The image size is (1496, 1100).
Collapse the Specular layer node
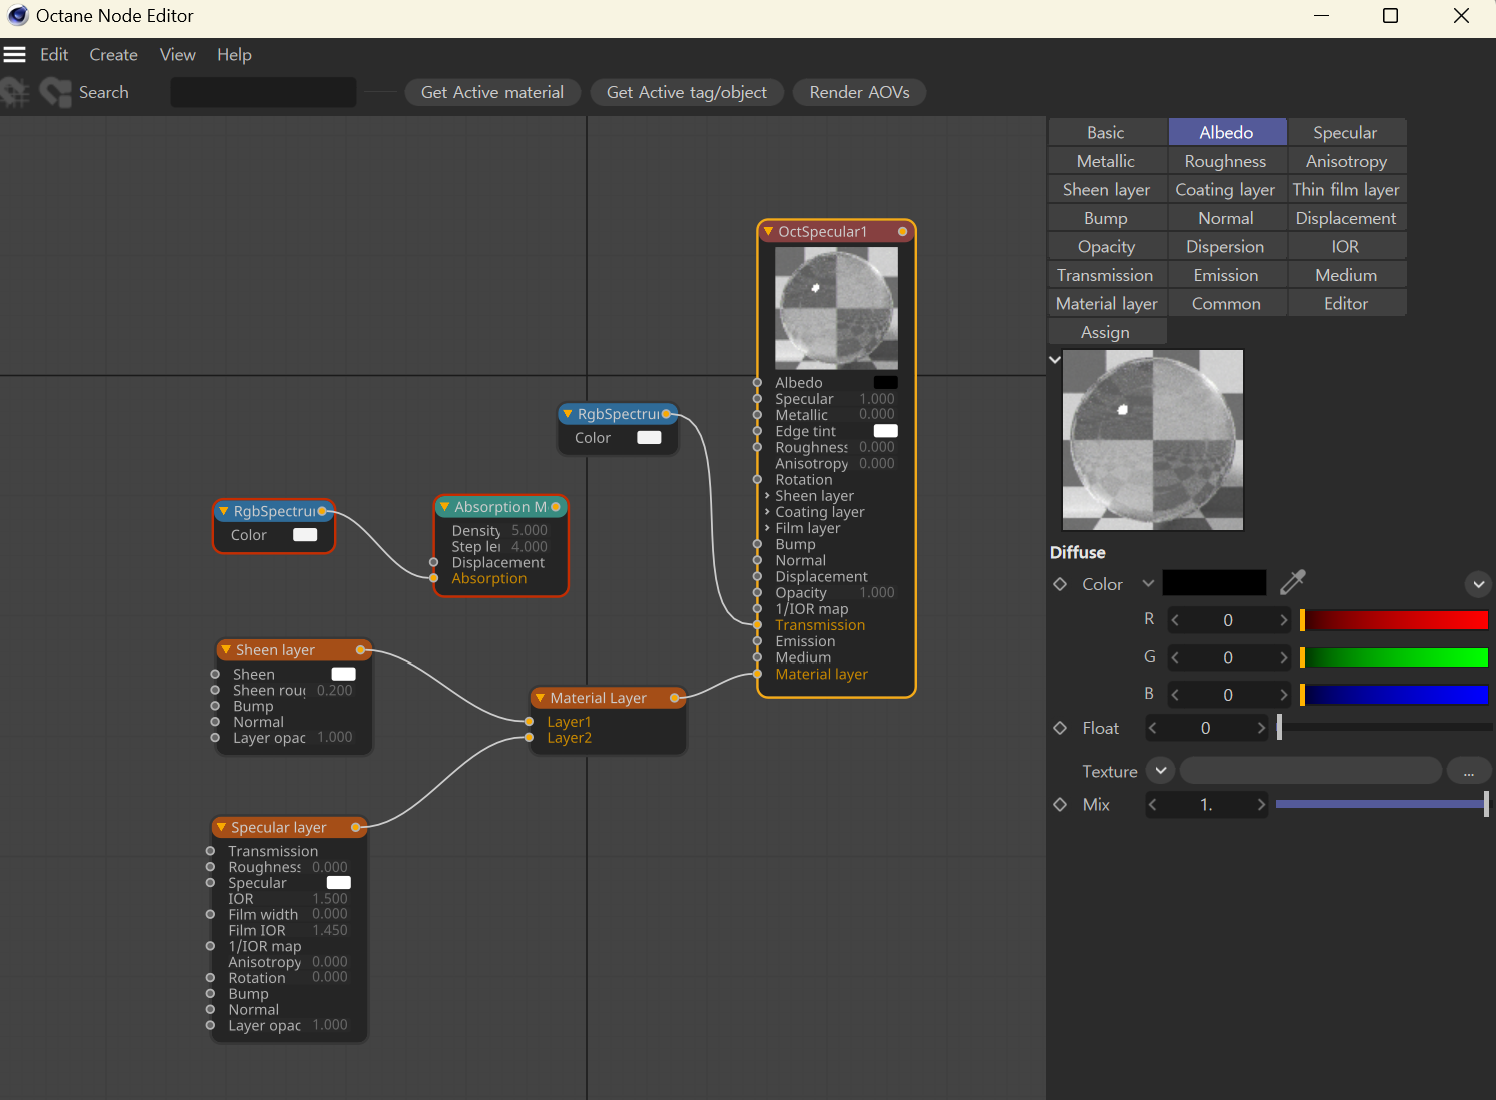pyautogui.click(x=221, y=827)
